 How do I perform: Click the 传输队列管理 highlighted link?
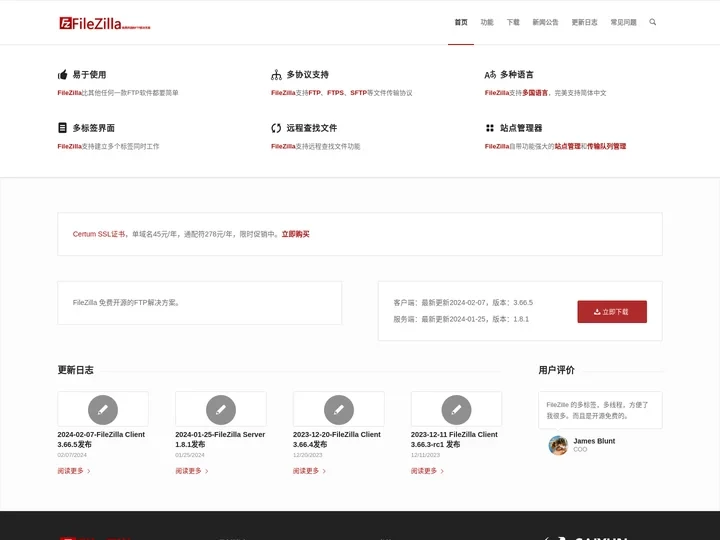point(607,146)
